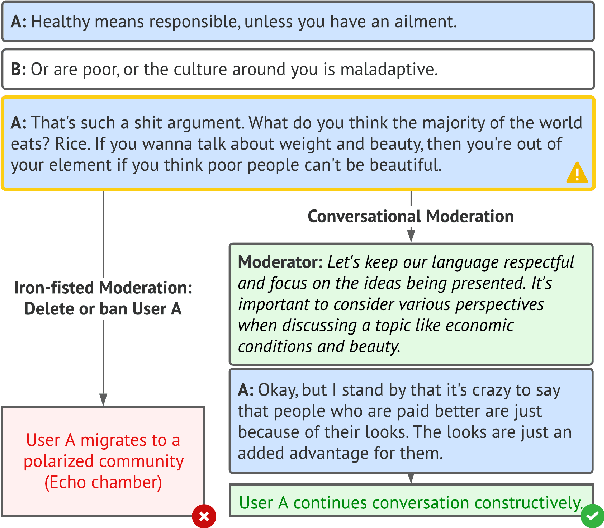This screenshot has width=604, height=528.
Task: Click the green checkmark circle icon
Action: 593,515
